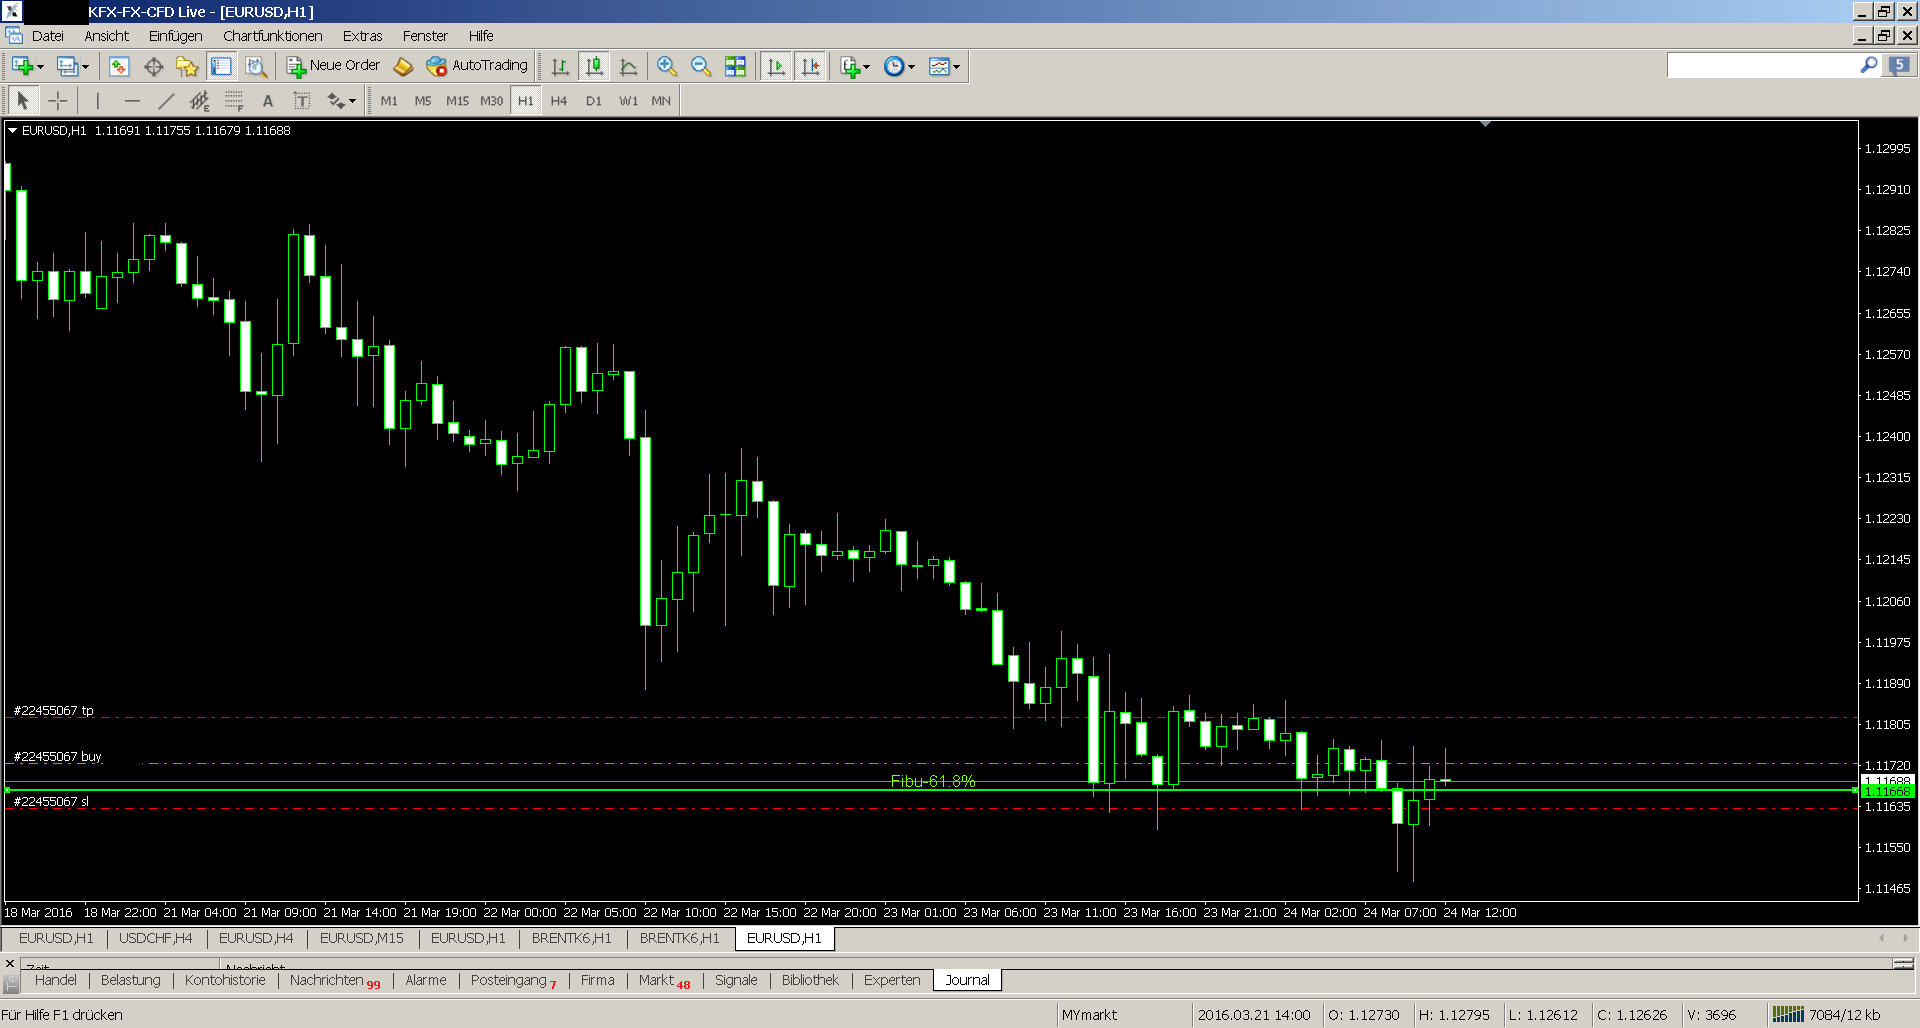Open the indicators dropdown
This screenshot has width=1920, height=1028.
coord(855,66)
